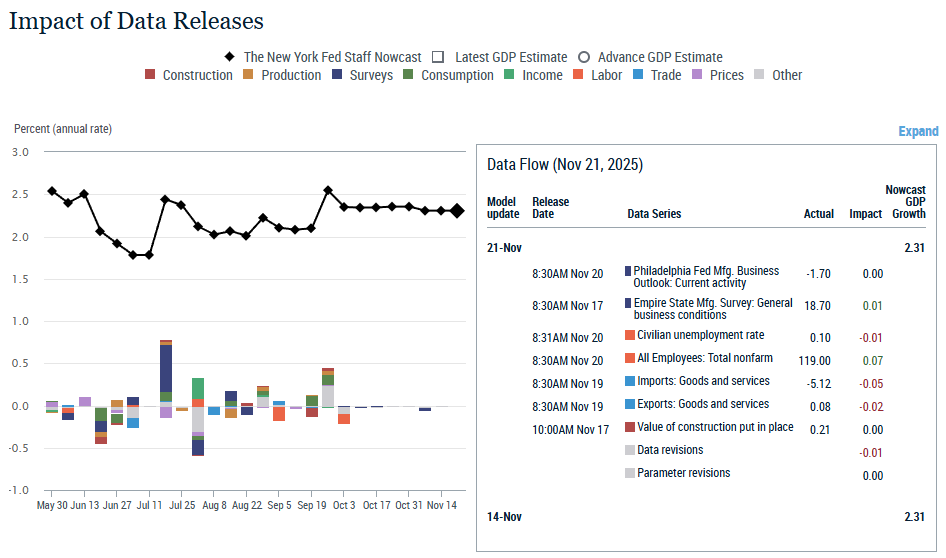Image resolution: width=946 pixels, height=558 pixels.
Task: Click the Advance GDP Estimate circle icon
Action: pos(584,58)
